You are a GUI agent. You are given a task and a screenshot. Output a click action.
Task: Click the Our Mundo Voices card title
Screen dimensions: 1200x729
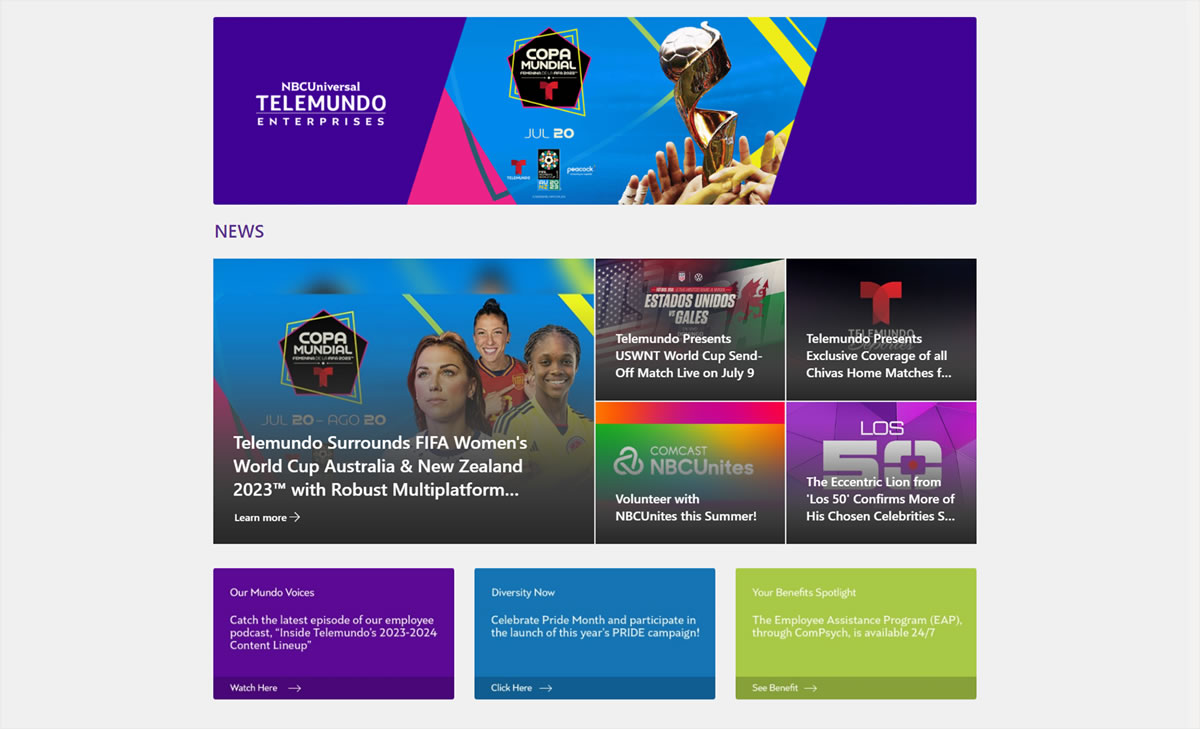(272, 593)
